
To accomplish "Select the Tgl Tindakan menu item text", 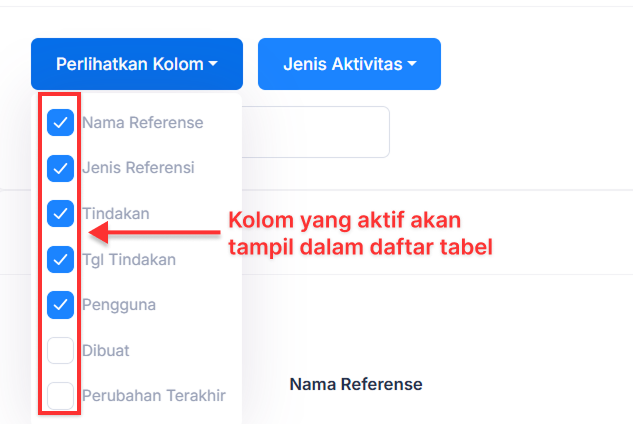I will point(129,260).
